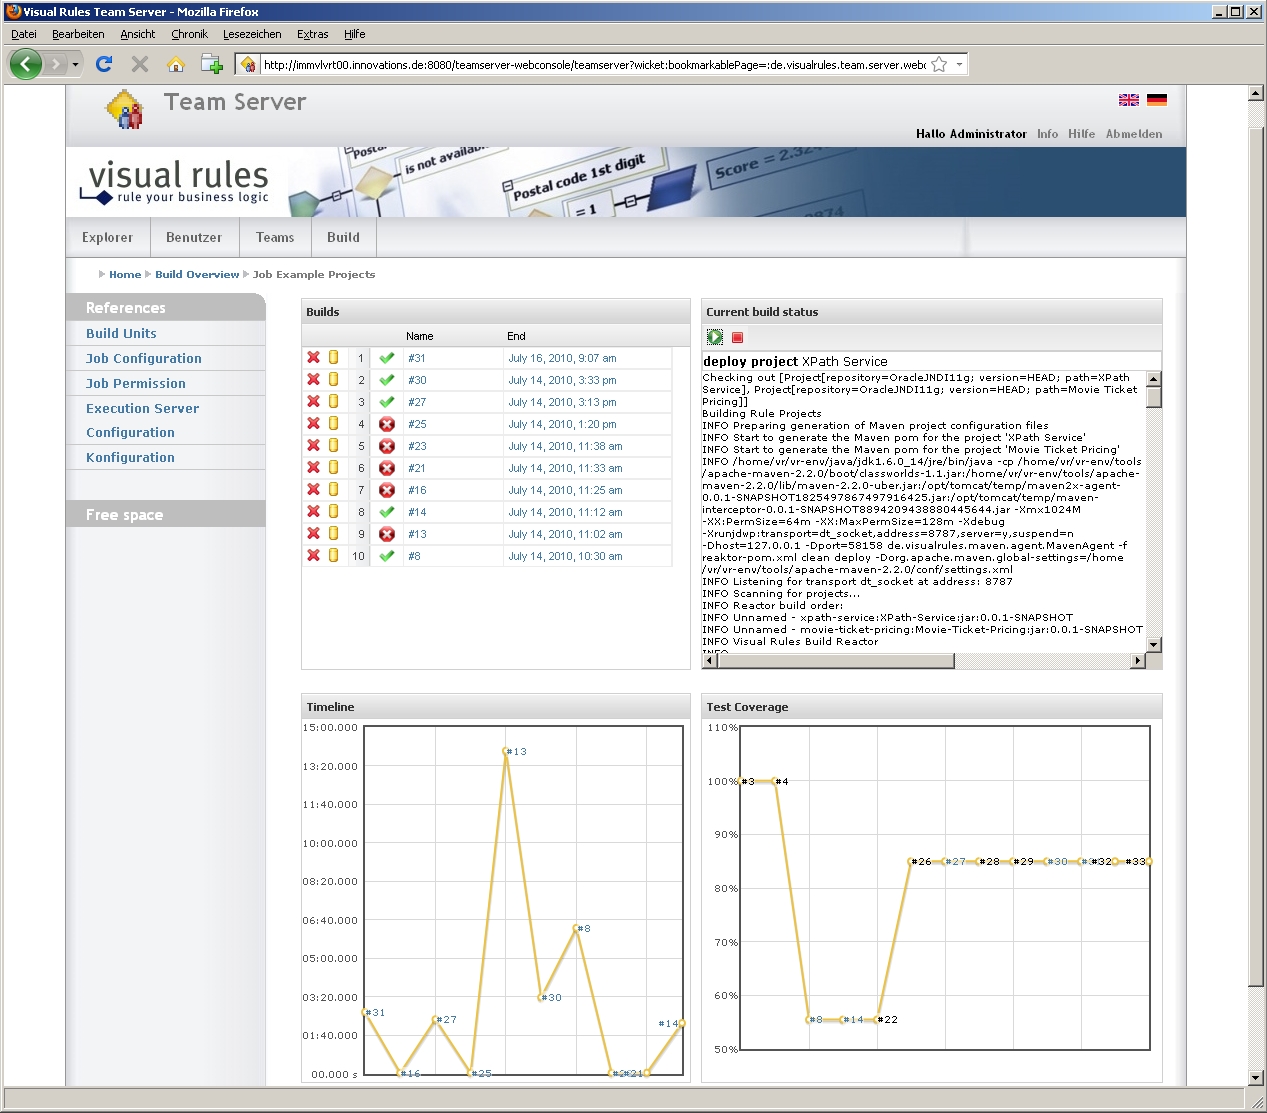Switch language to English via UK flag
Viewport: 1267px width, 1113px height.
1129,100
